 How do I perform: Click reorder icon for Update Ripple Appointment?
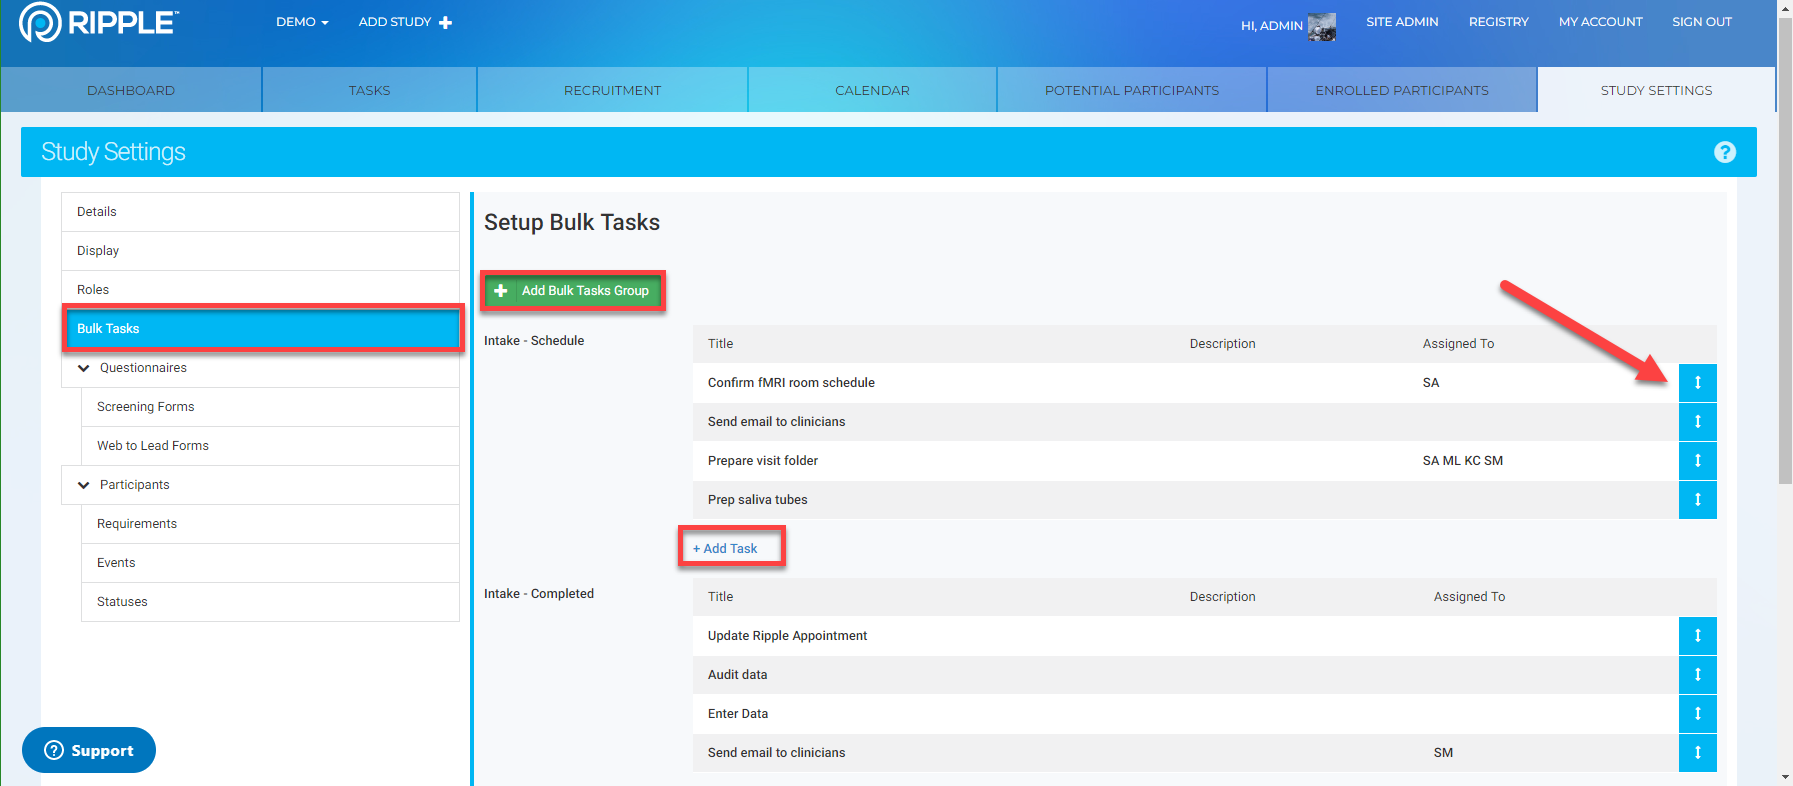1697,636
